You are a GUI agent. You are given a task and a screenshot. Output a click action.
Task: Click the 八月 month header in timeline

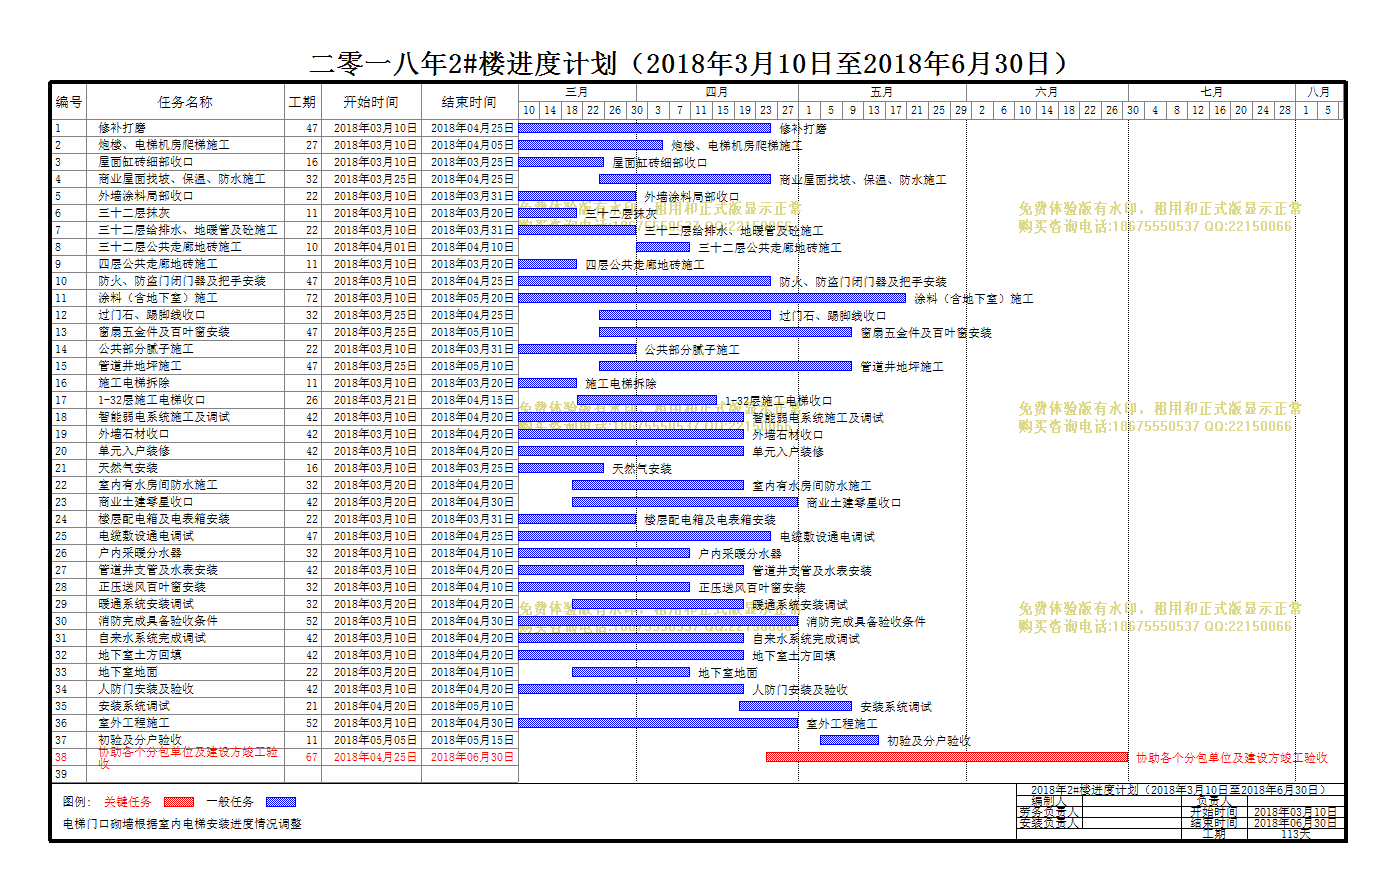(1319, 92)
